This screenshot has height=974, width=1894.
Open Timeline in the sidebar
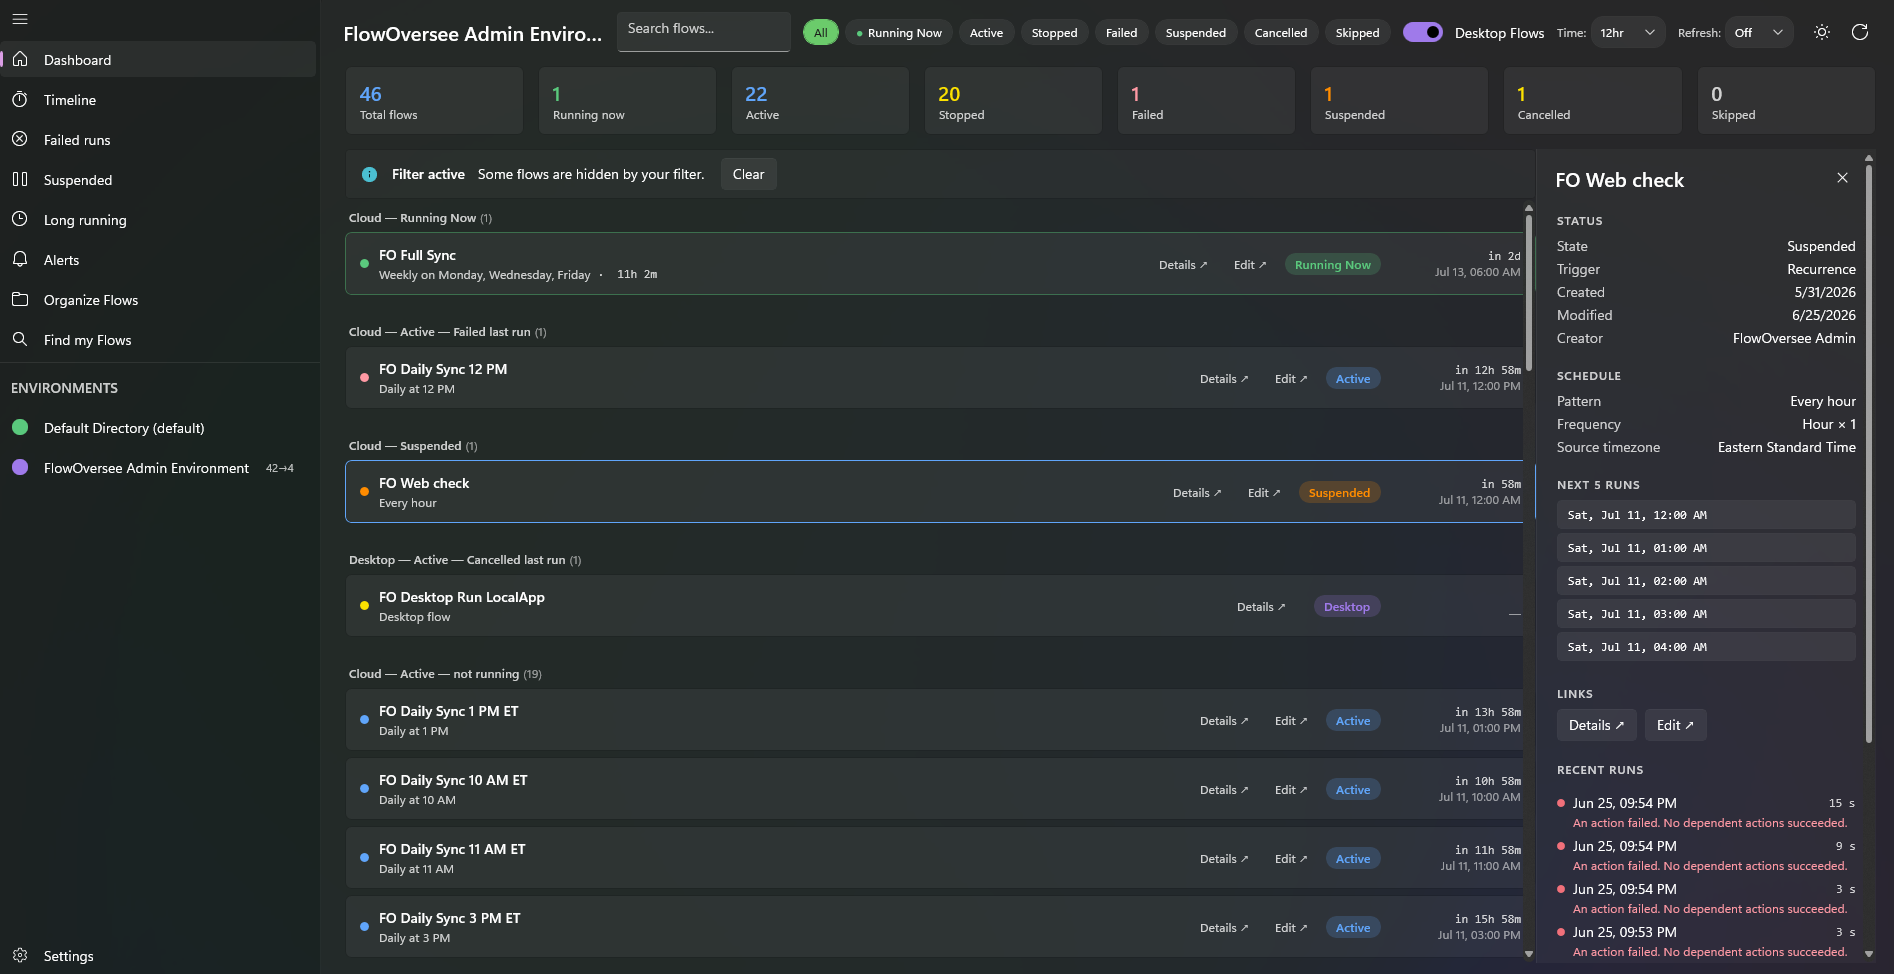(158, 99)
